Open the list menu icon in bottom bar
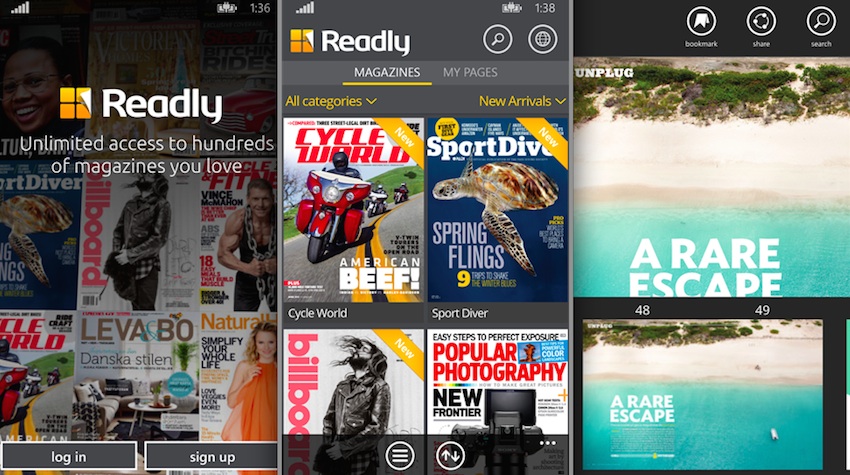Image resolution: width=850 pixels, height=475 pixels. coord(400,455)
